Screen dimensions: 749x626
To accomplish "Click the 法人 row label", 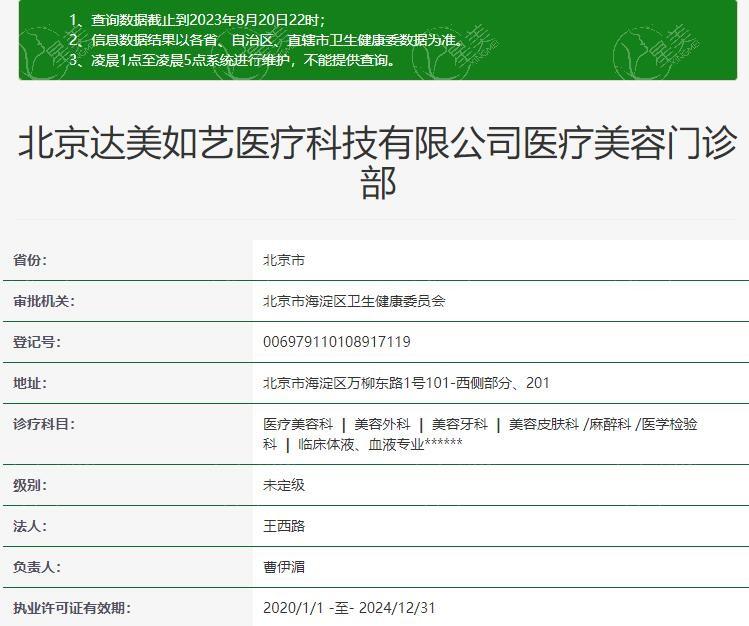I will (30, 526).
